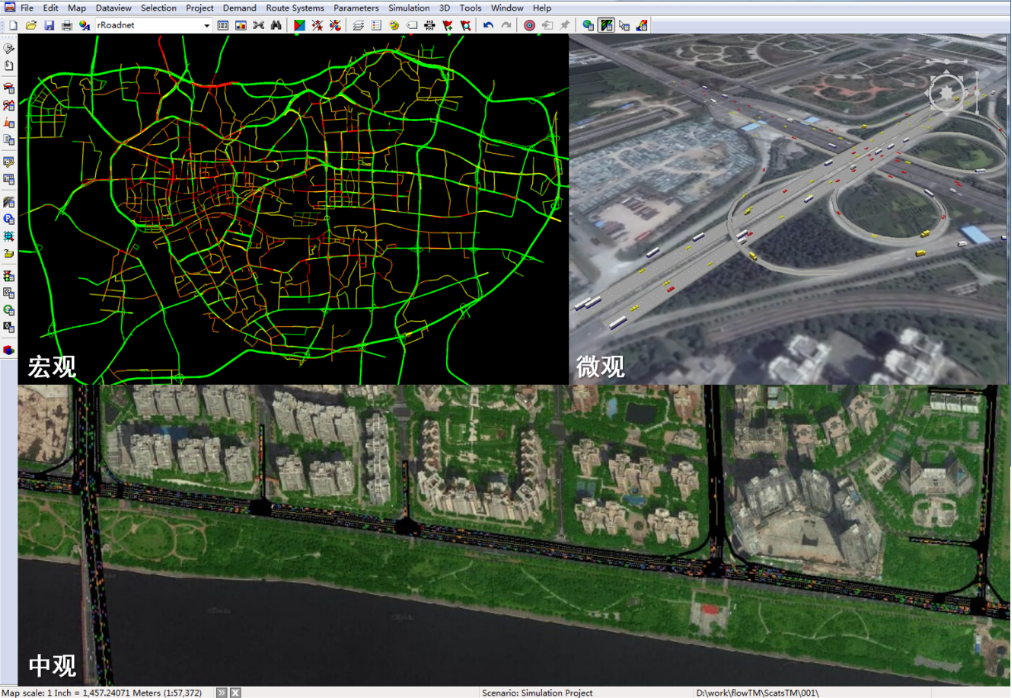The image size is (1012, 698).
Task: Click the red 3D cube icon
Action: click(x=9, y=350)
